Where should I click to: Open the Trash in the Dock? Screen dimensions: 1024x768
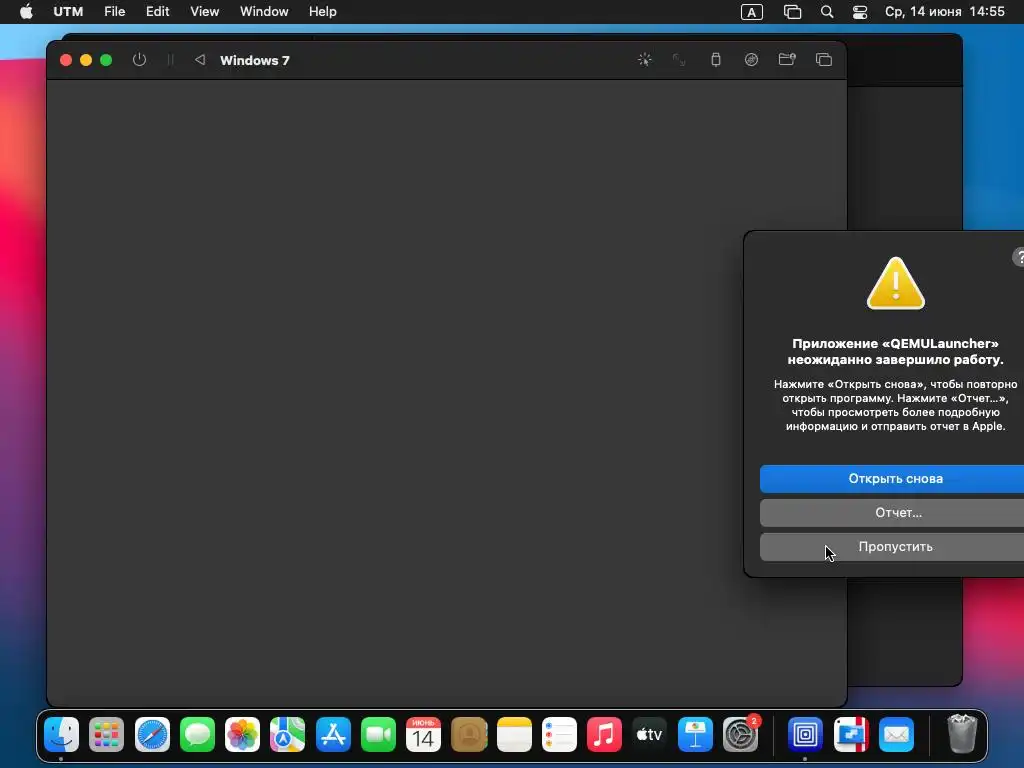point(961,733)
